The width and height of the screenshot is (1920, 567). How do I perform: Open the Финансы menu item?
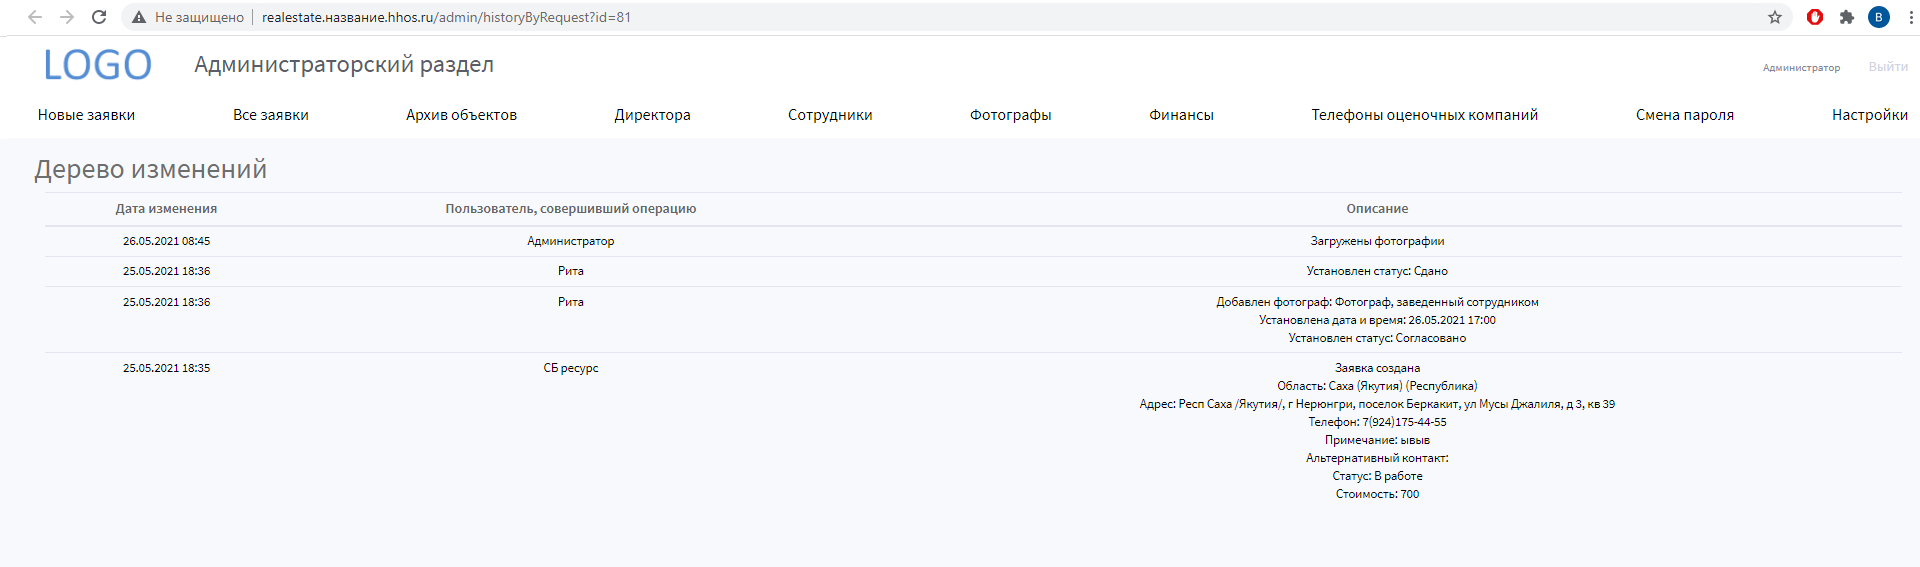(x=1181, y=115)
